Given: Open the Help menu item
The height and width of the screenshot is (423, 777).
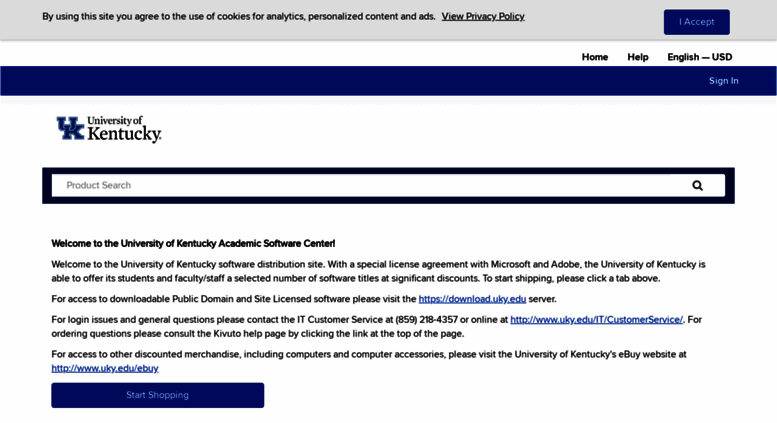Looking at the screenshot, I should [638, 57].
